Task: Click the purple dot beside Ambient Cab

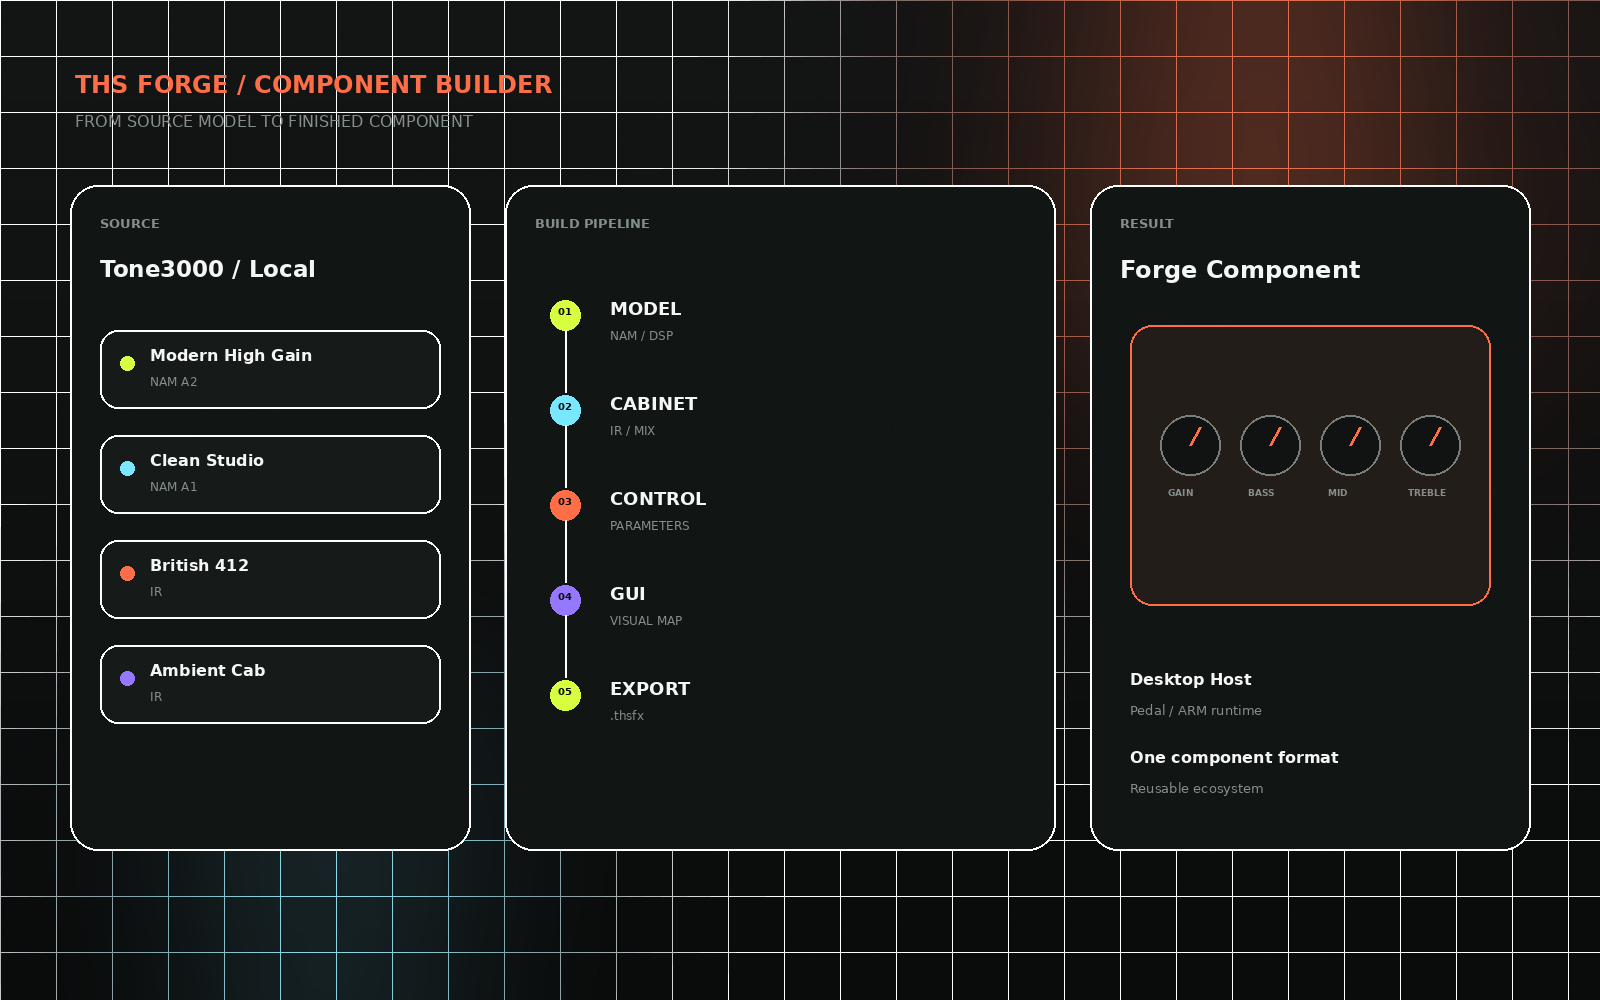Action: tap(127, 678)
